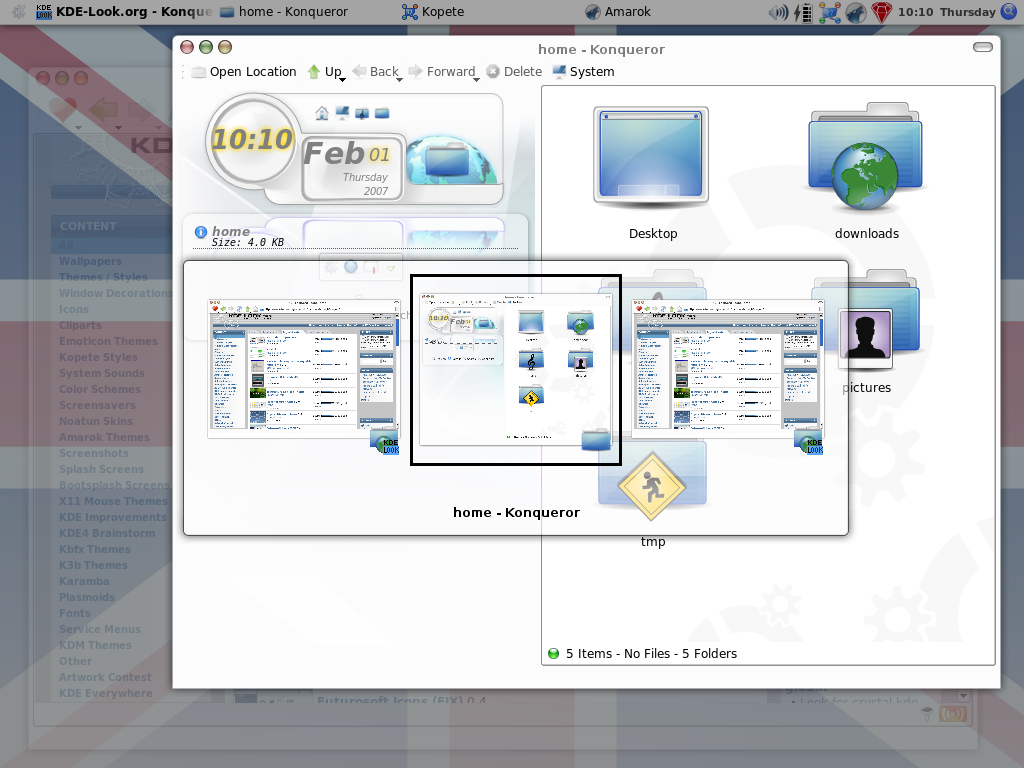The height and width of the screenshot is (768, 1024).
Task: Click the red ruby gem tray icon
Action: [882, 12]
